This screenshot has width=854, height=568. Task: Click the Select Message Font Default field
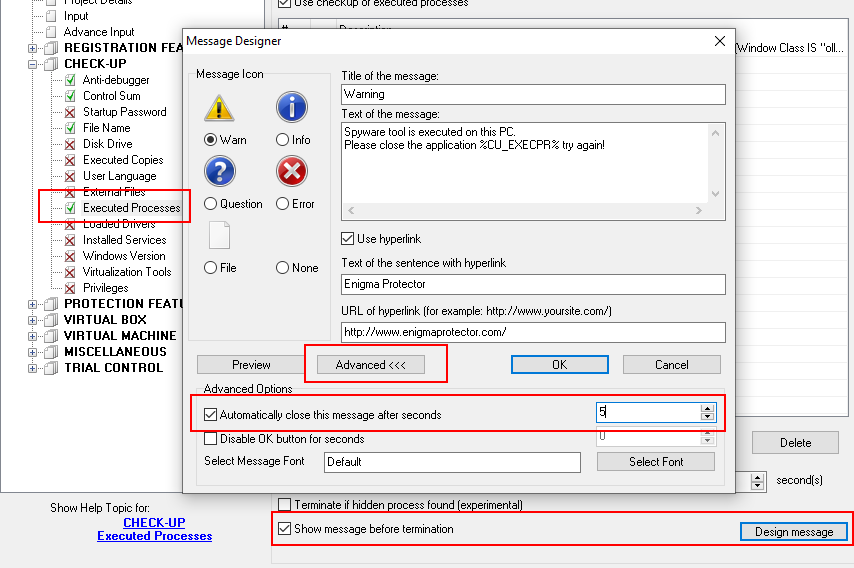tap(452, 462)
